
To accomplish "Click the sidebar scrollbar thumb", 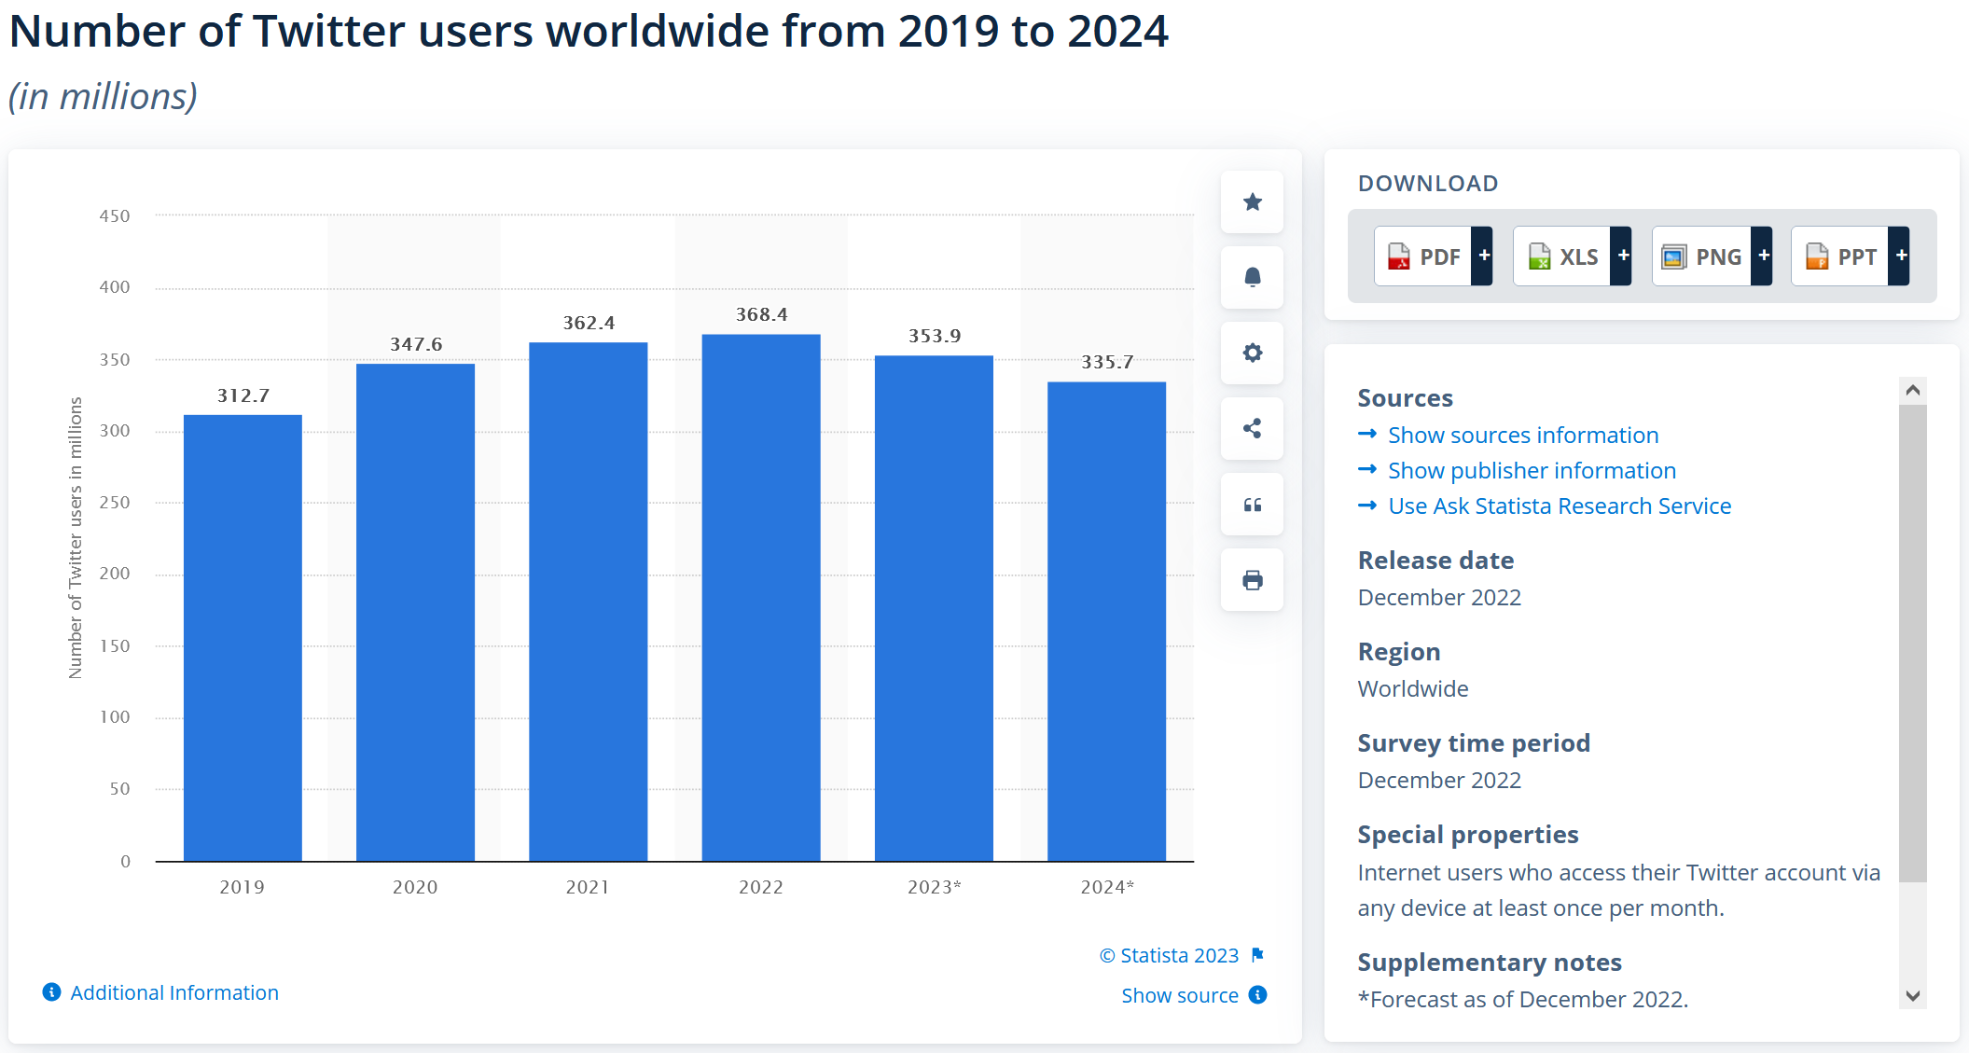I will point(1913,643).
